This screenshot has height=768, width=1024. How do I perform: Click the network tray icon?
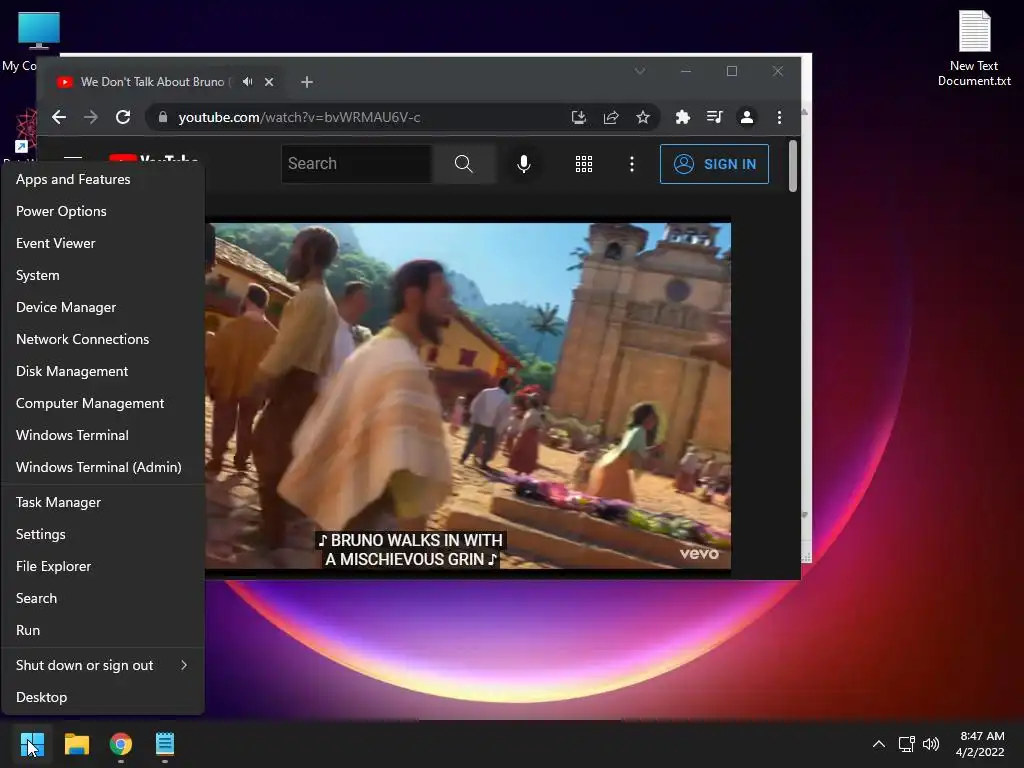[x=906, y=744]
